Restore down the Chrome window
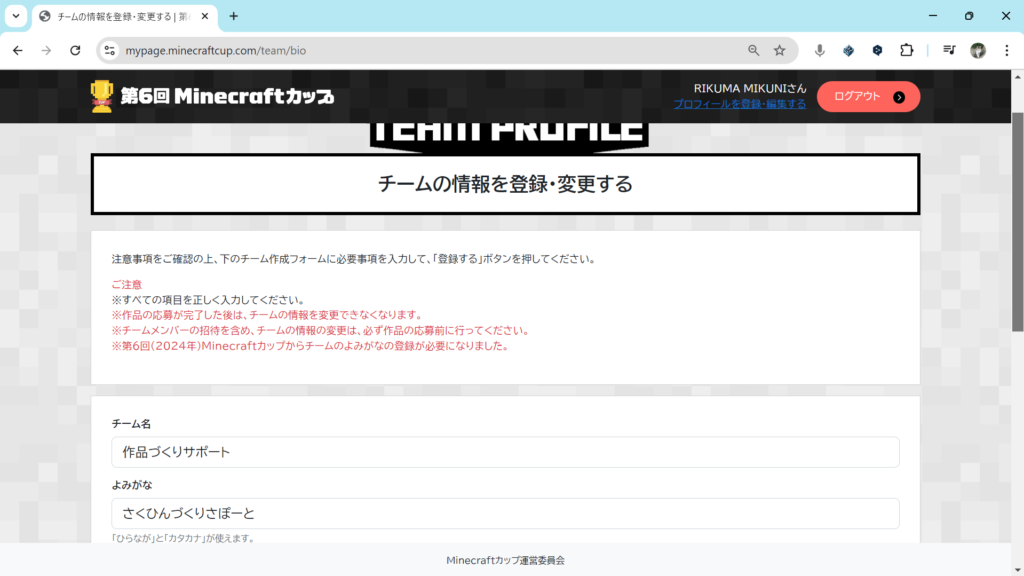 point(969,16)
